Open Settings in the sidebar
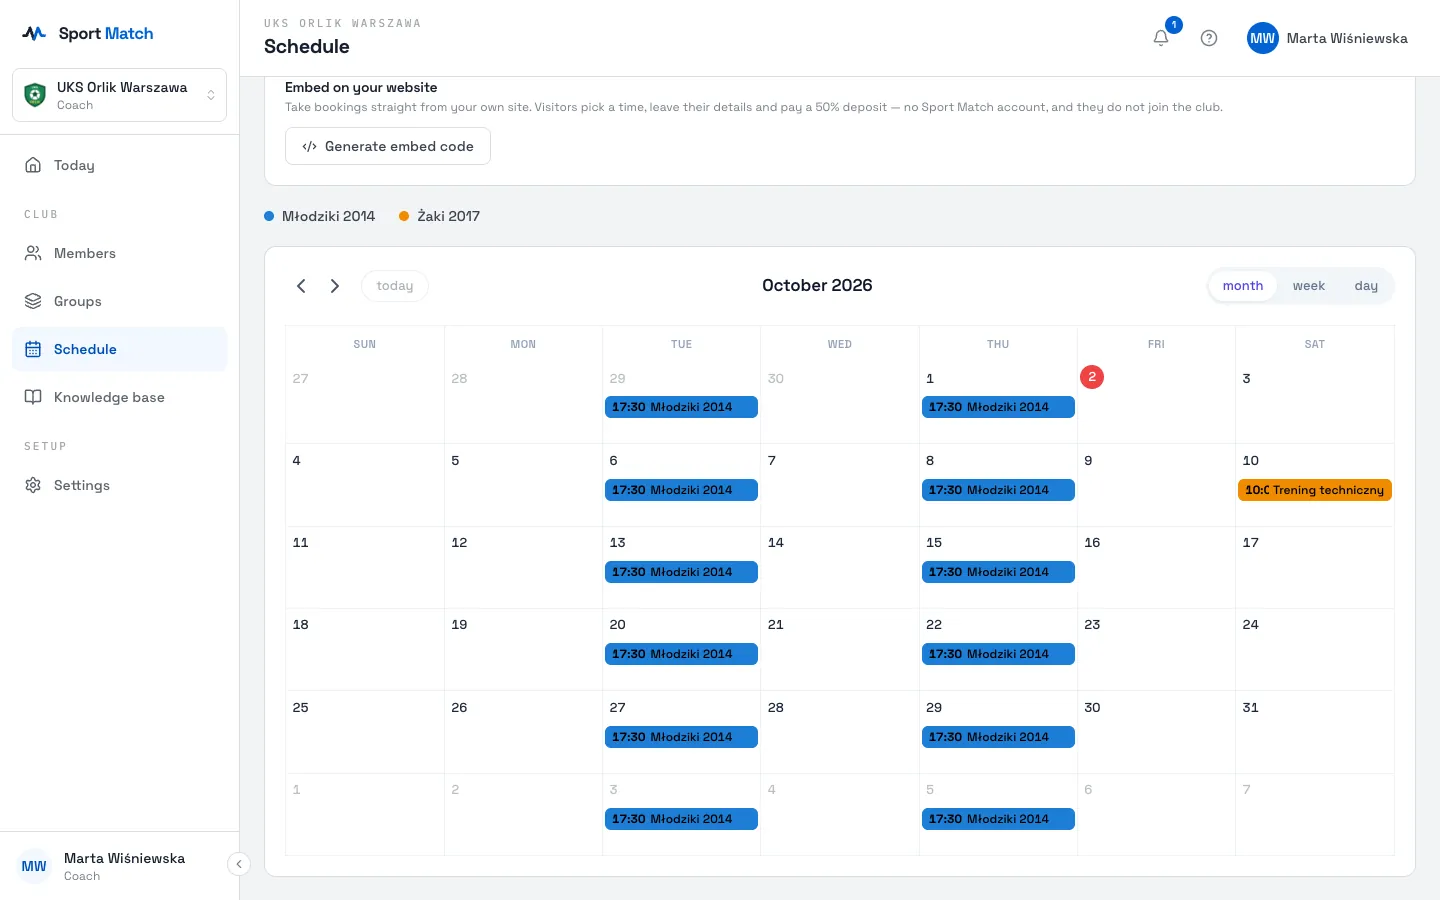The image size is (1440, 900). (x=119, y=485)
